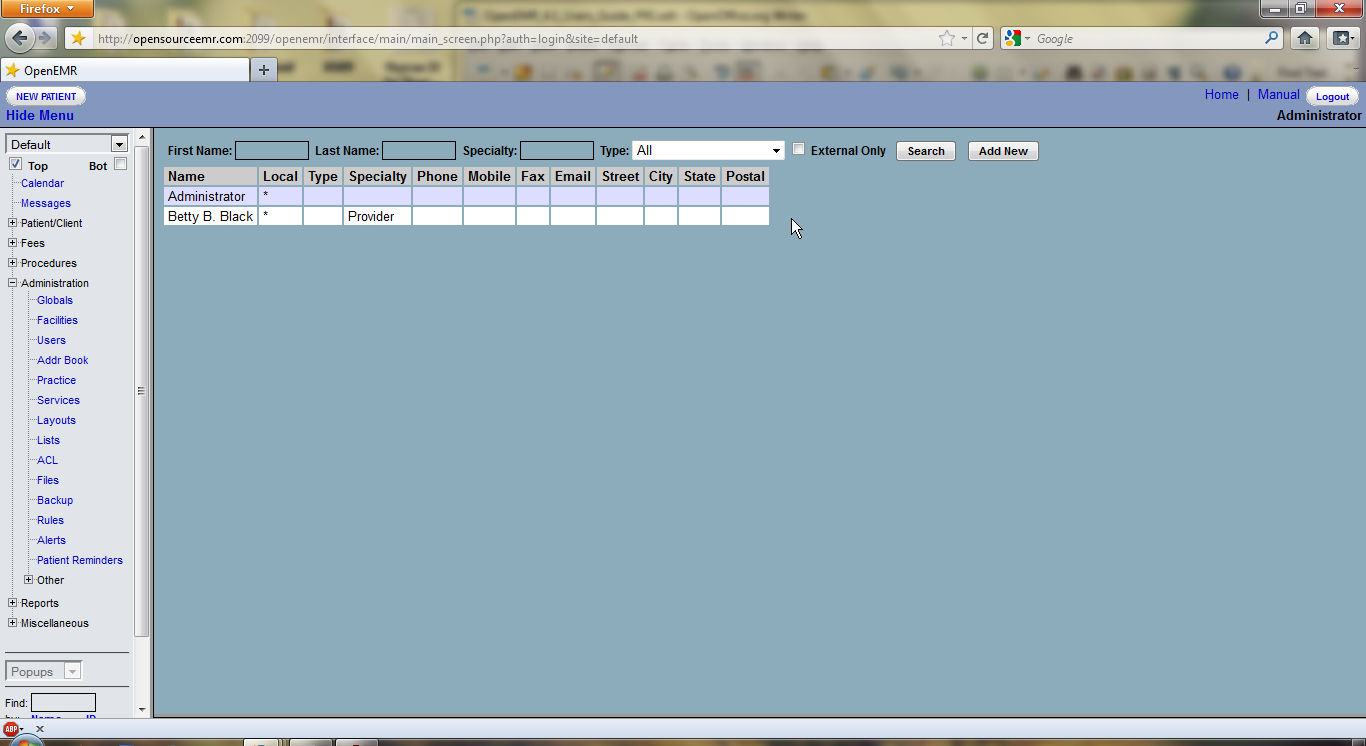Click the browser back arrow button
This screenshot has width=1366, height=746.
coord(20,38)
